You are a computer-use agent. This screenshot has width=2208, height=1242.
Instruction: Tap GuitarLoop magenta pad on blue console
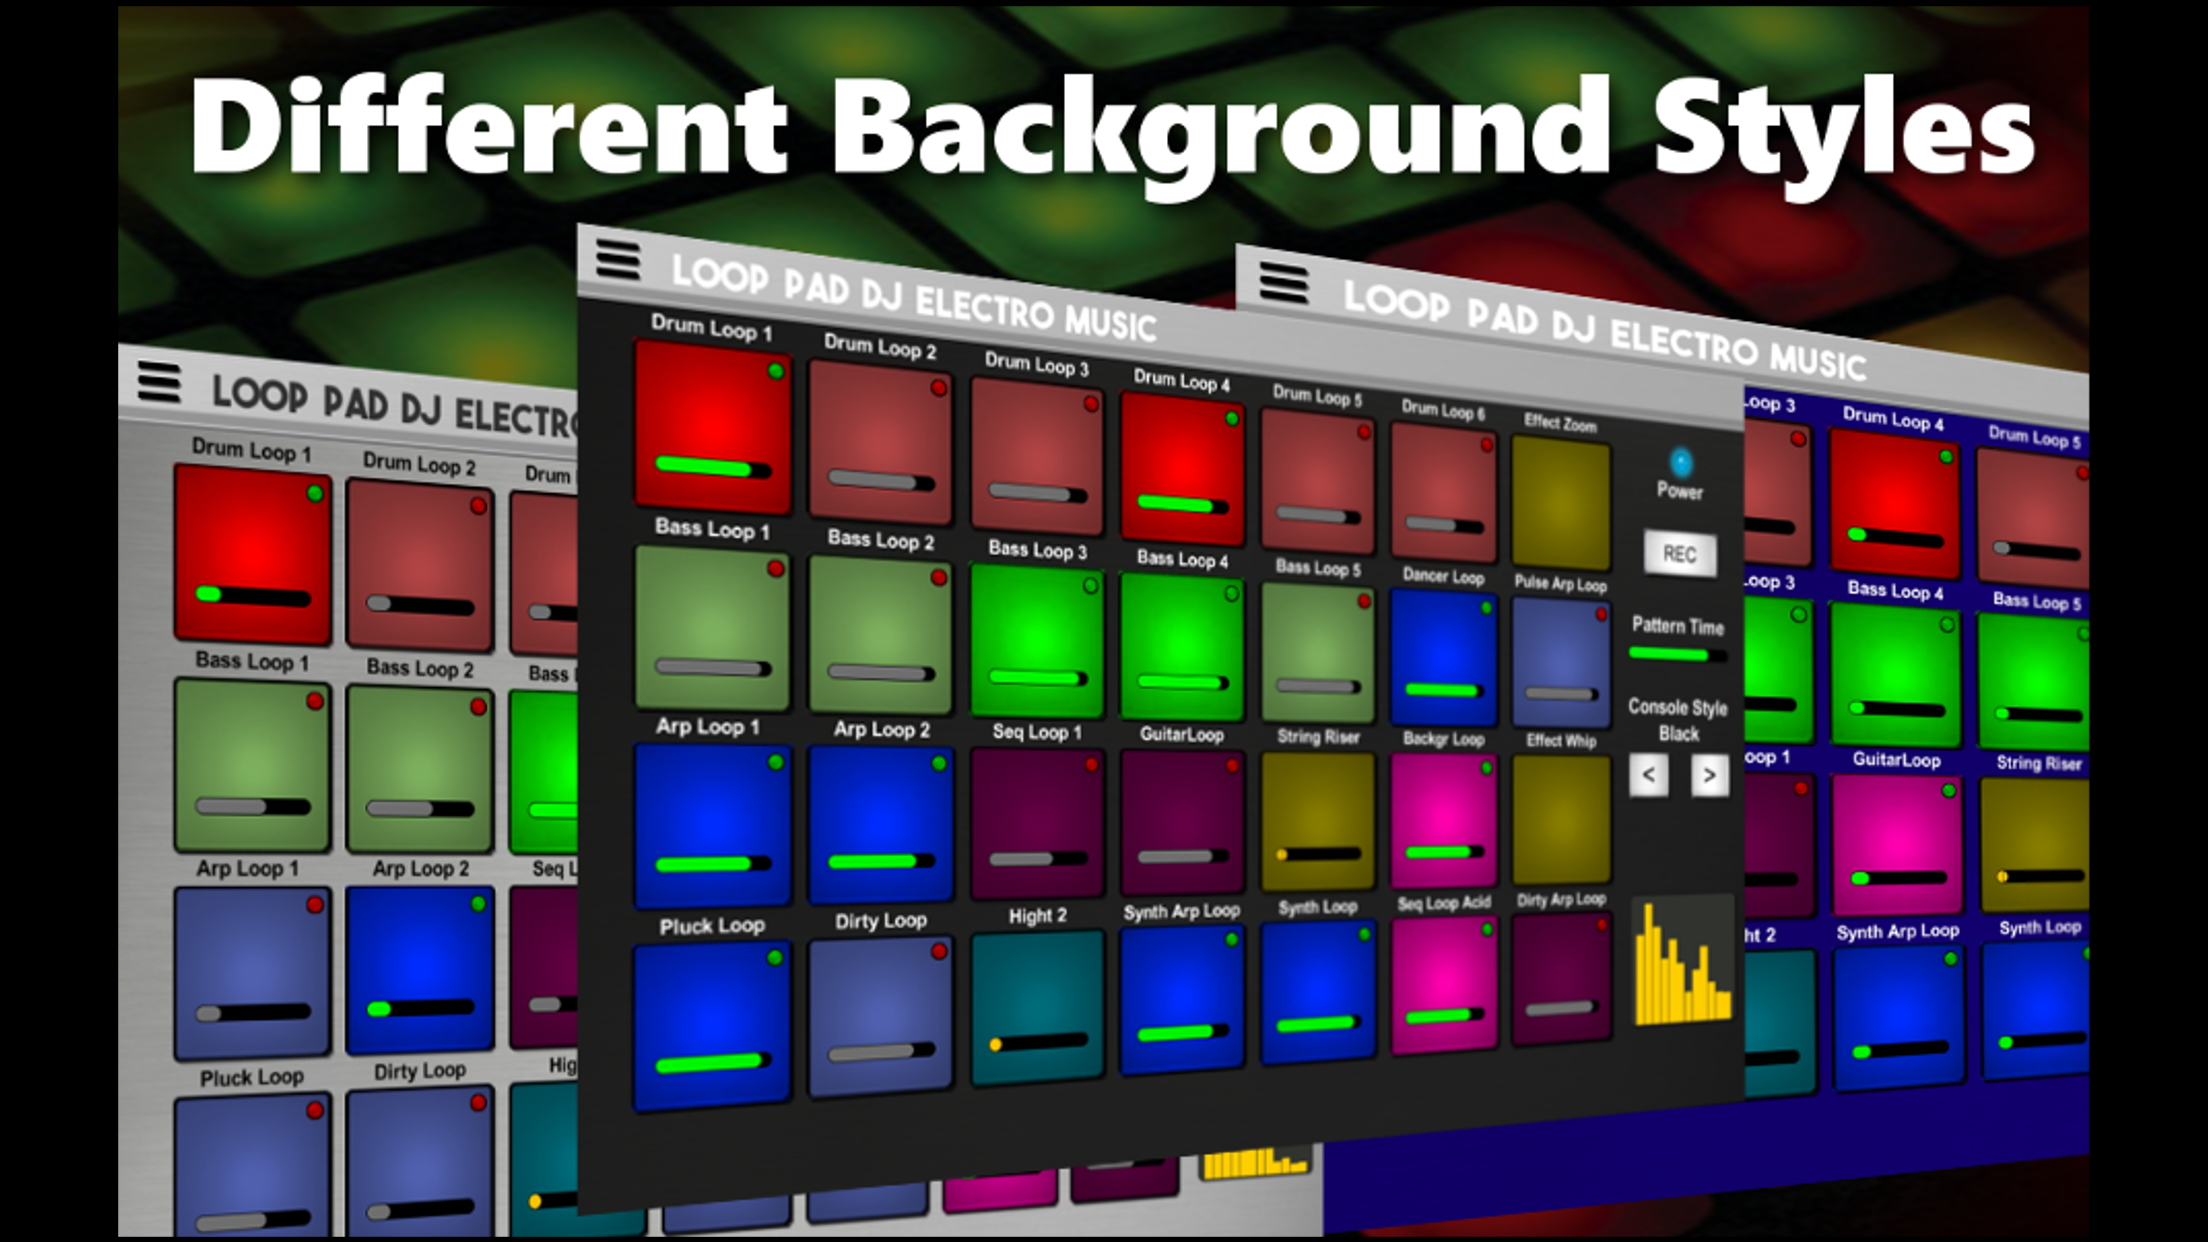pos(1895,842)
